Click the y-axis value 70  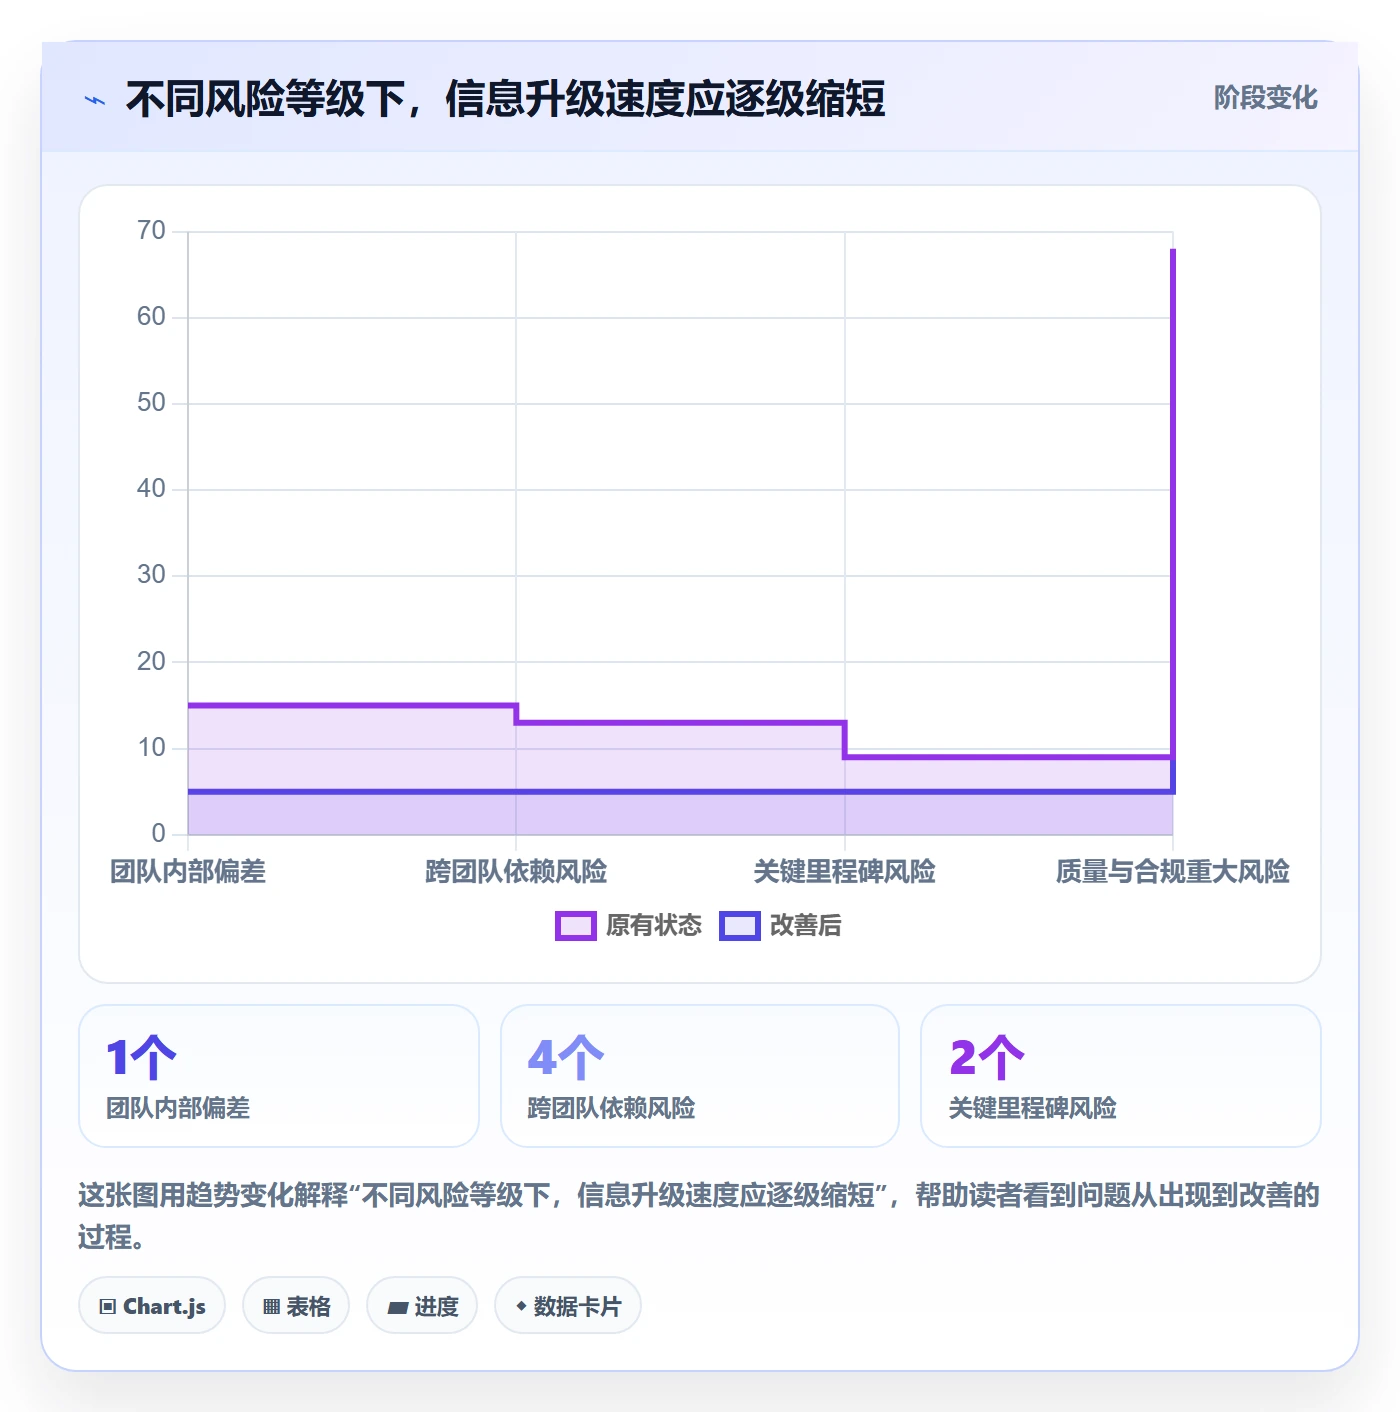click(151, 231)
